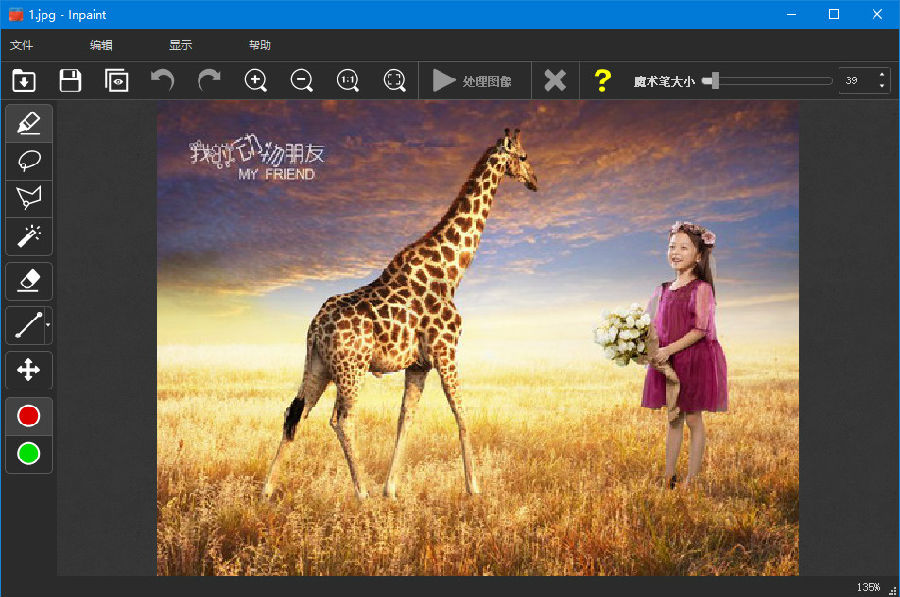Select the Polygonal Lasso tool
The image size is (900, 597).
(x=29, y=198)
